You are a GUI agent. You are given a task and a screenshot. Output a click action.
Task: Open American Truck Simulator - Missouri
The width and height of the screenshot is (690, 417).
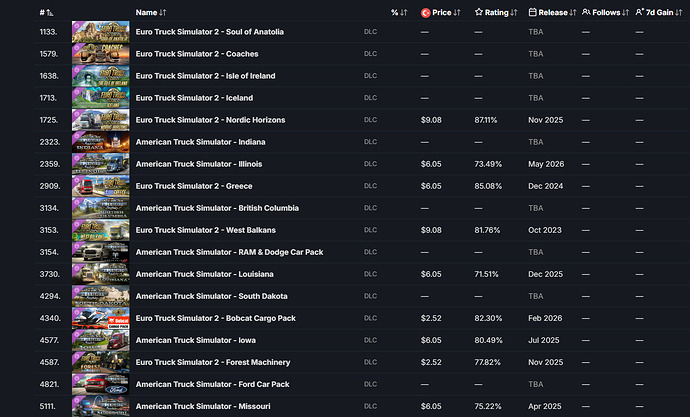pos(203,406)
